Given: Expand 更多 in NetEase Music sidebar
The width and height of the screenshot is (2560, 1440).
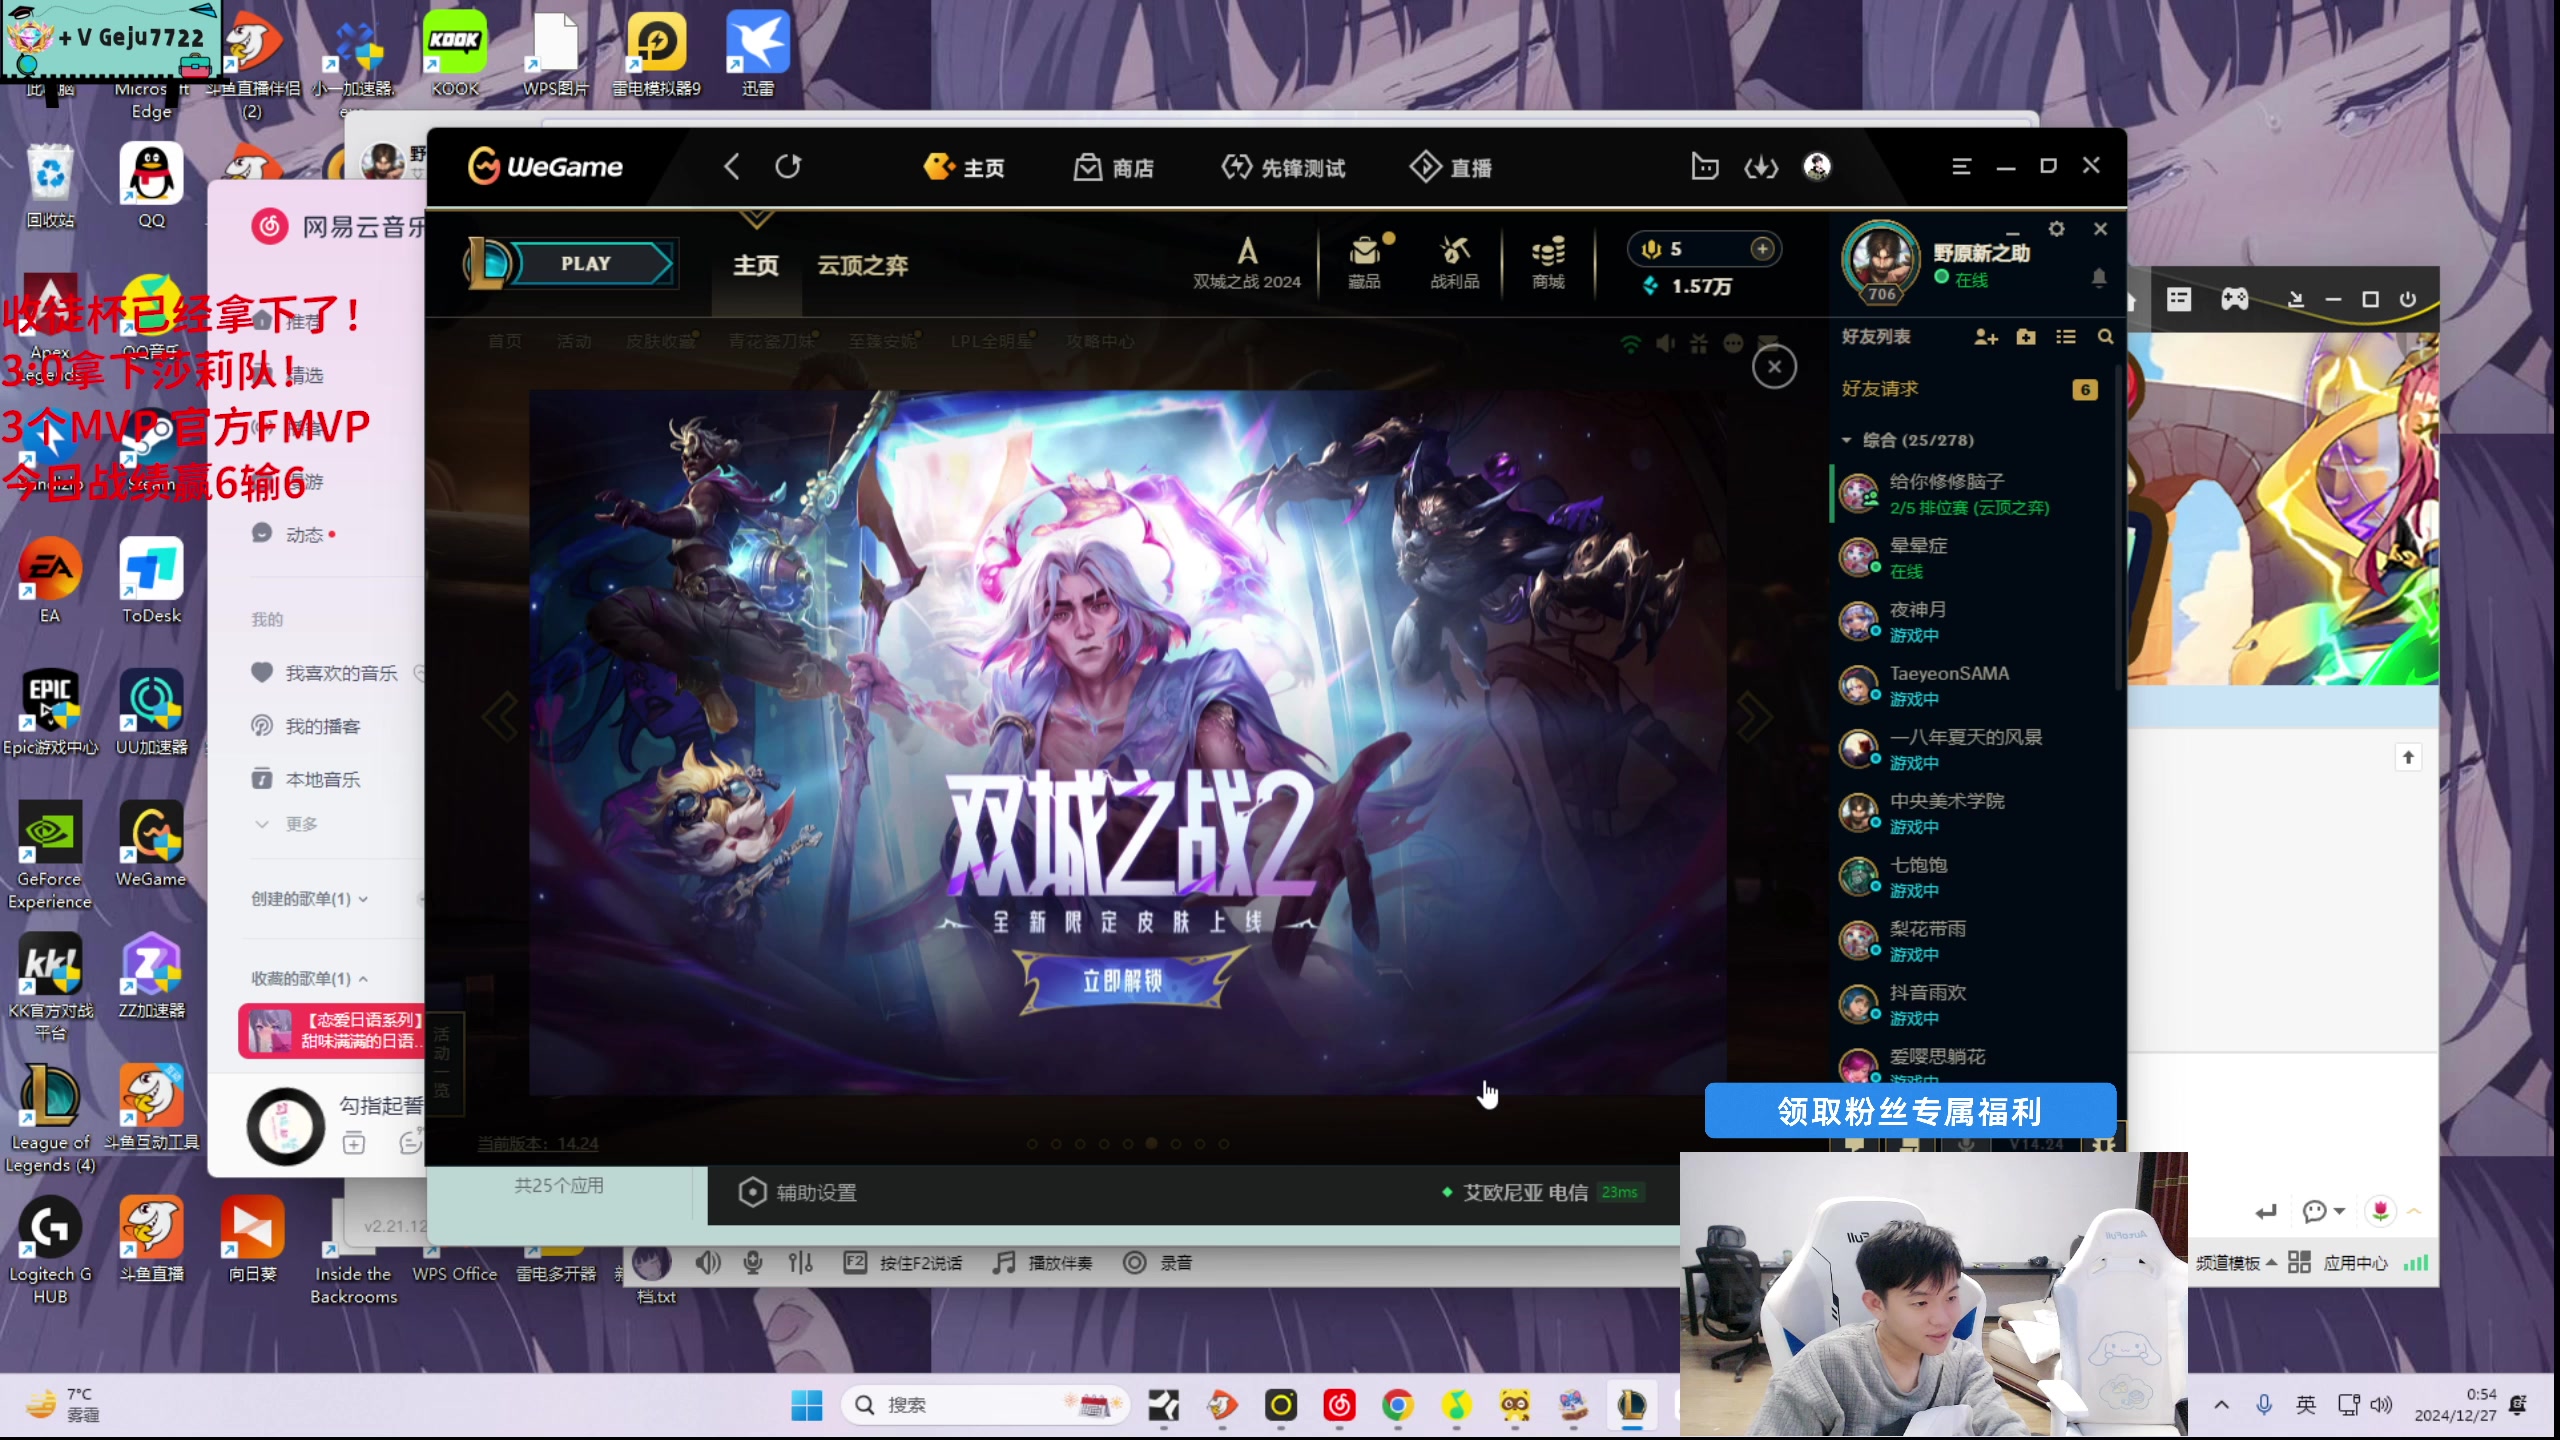Looking at the screenshot, I should (286, 824).
